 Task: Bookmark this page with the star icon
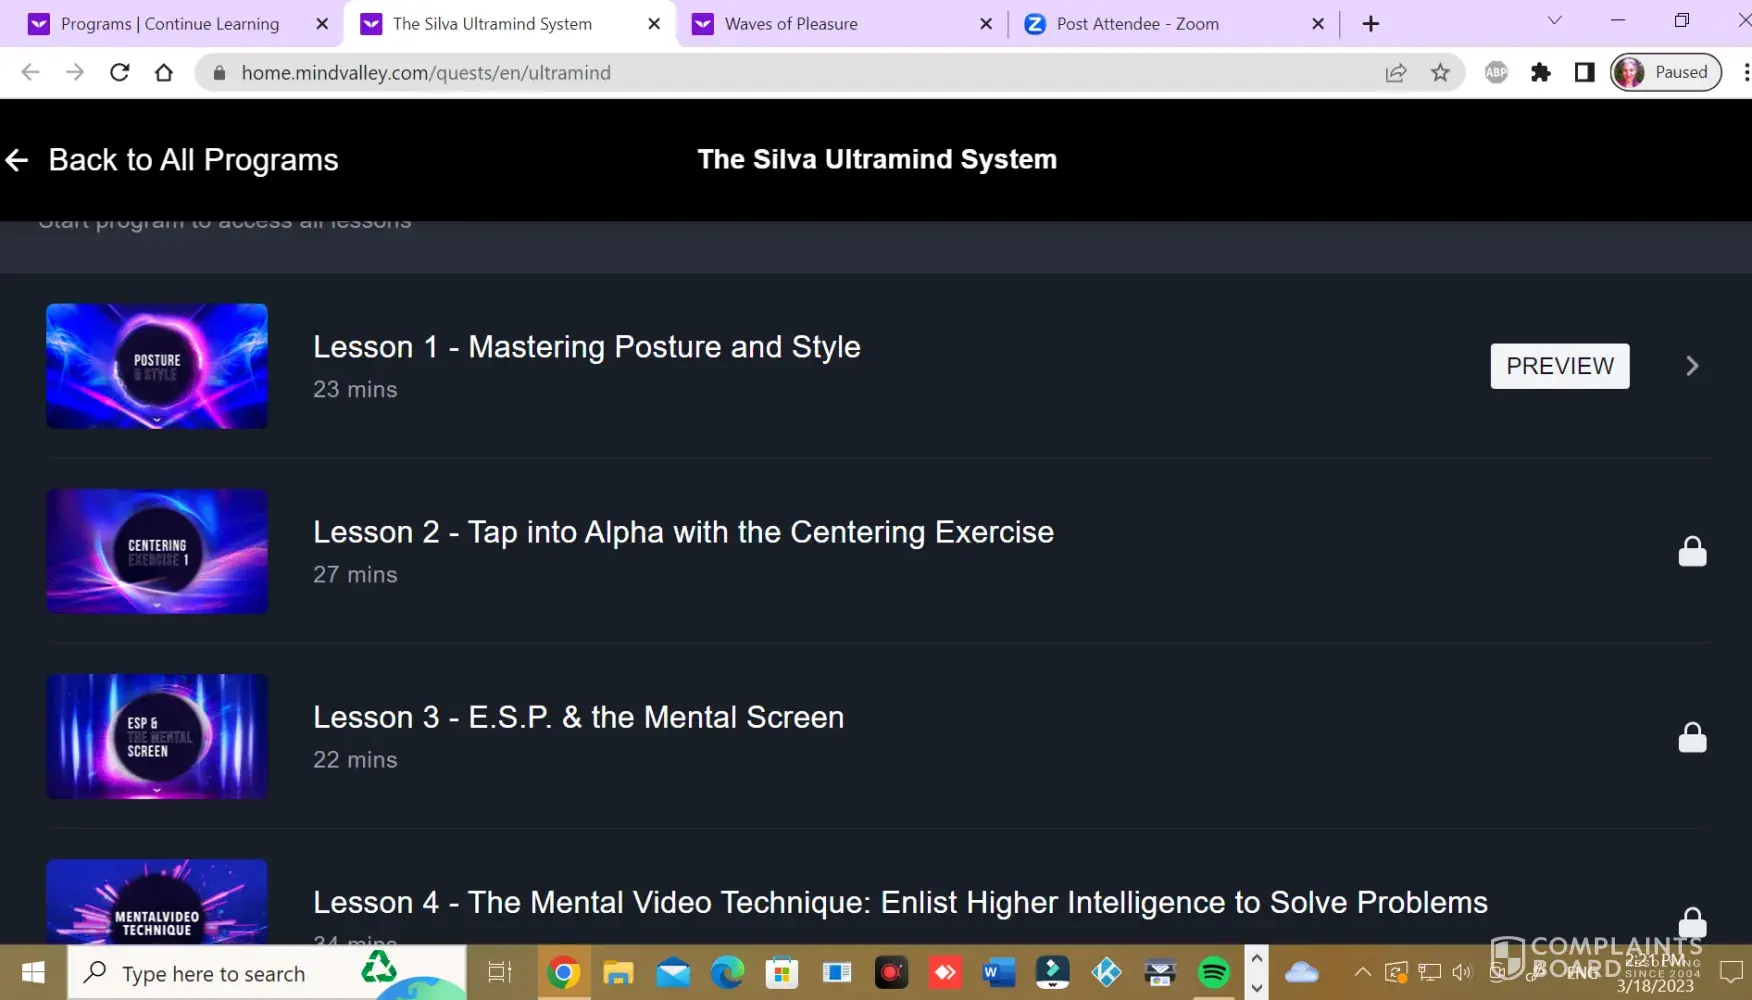click(x=1439, y=72)
